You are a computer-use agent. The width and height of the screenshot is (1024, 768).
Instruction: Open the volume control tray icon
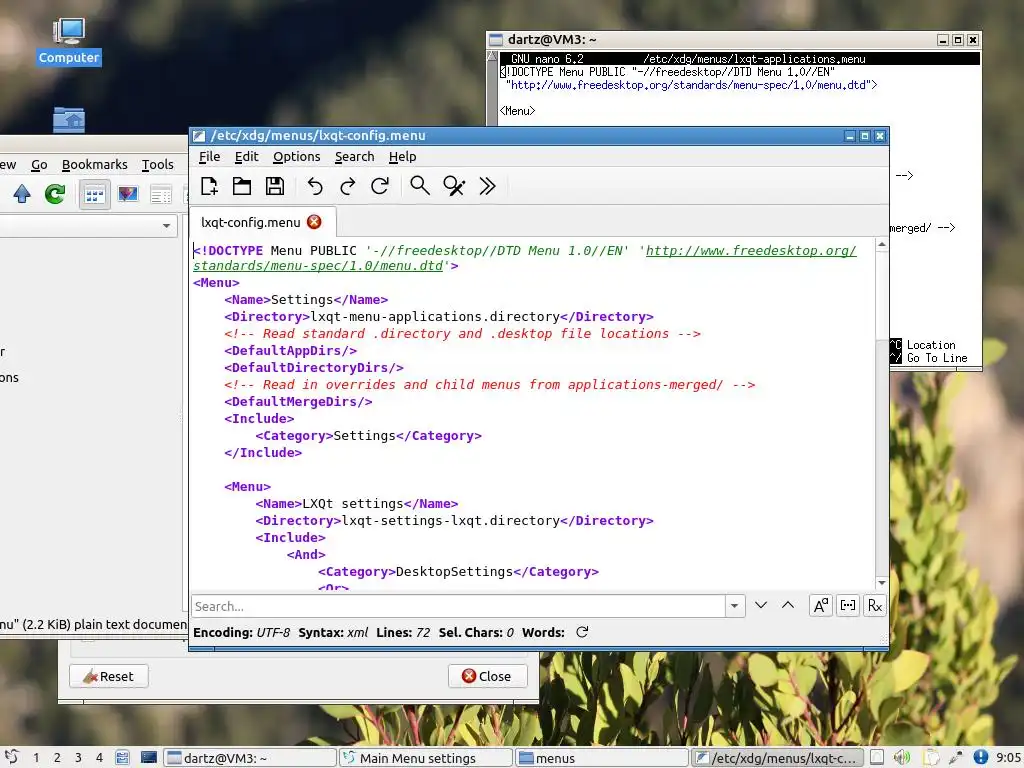pyautogui.click(x=902, y=758)
